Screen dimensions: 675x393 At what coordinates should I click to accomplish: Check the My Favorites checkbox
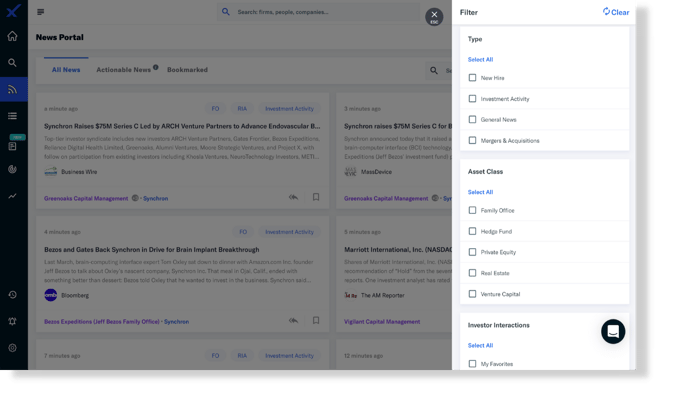click(472, 364)
